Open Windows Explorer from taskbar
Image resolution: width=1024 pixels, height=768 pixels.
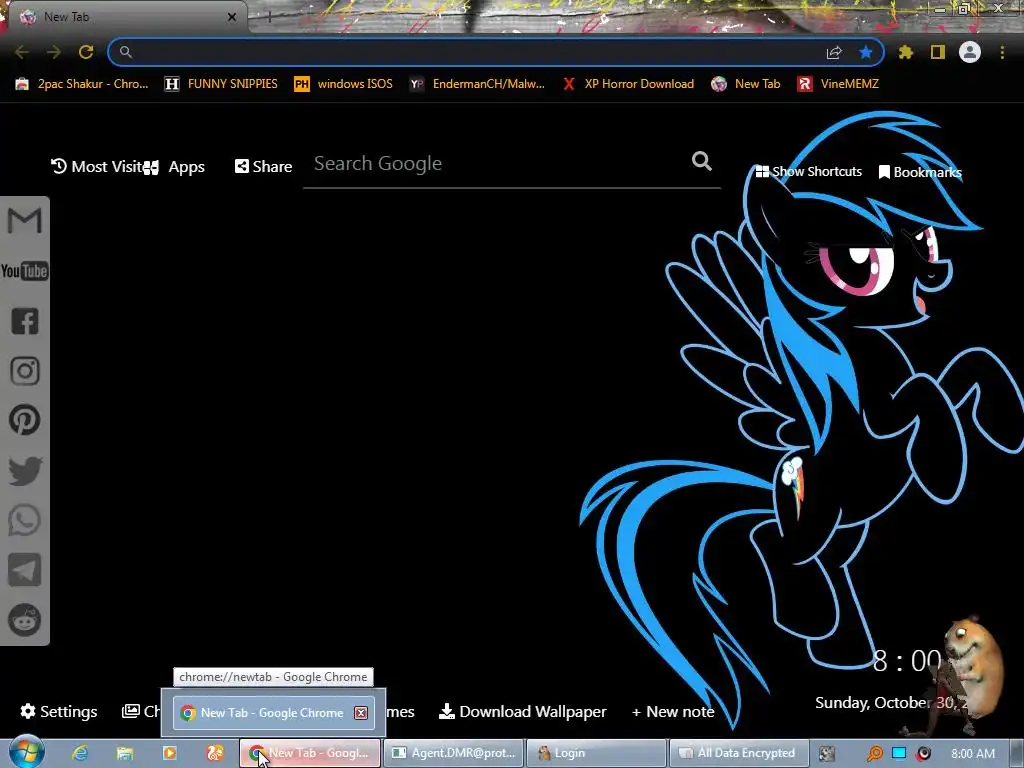(x=125, y=753)
